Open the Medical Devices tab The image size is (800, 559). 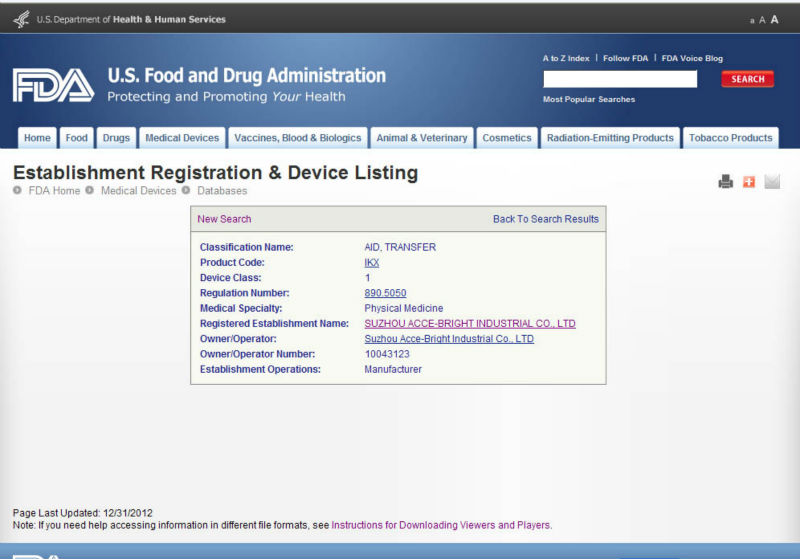[x=182, y=138]
